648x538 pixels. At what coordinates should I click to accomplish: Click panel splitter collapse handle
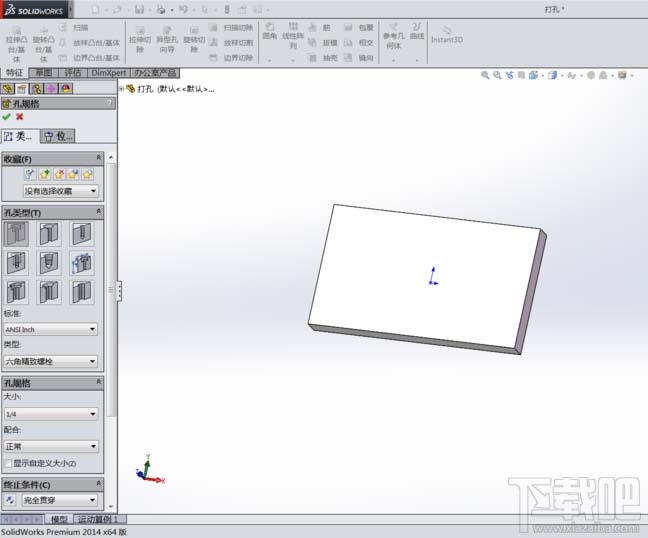119,291
